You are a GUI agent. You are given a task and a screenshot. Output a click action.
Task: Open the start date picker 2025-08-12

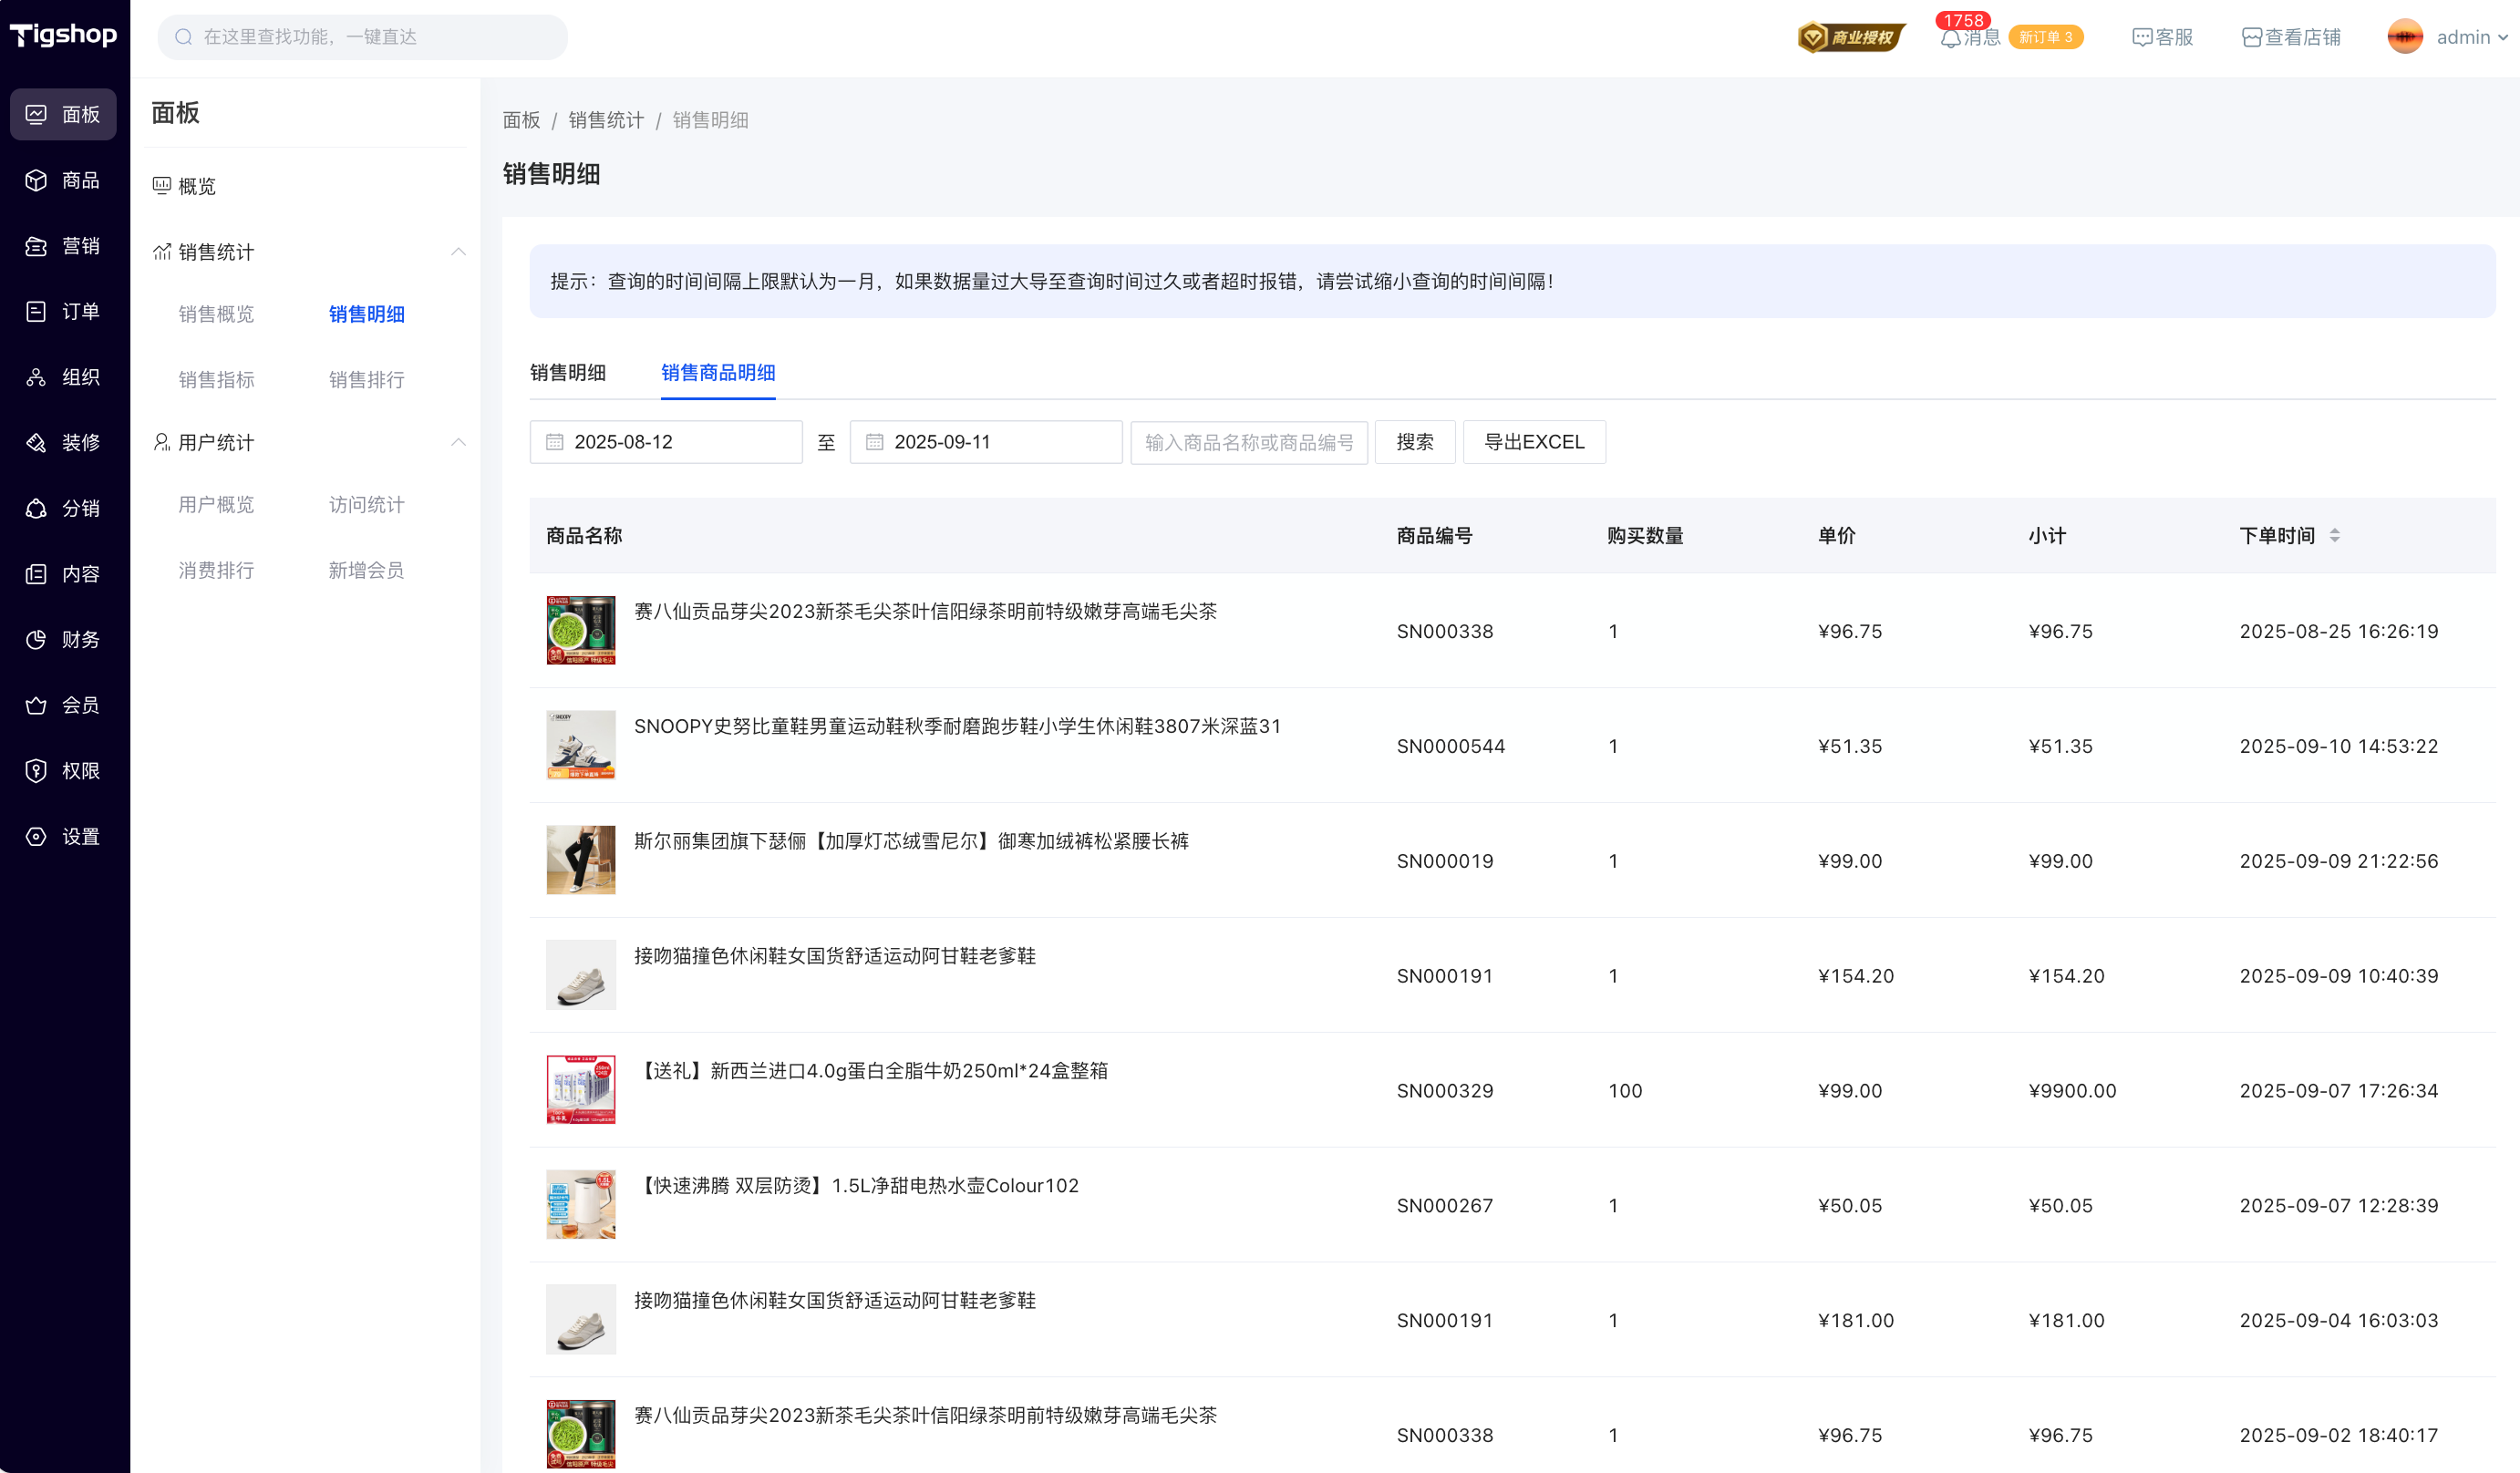click(x=666, y=442)
